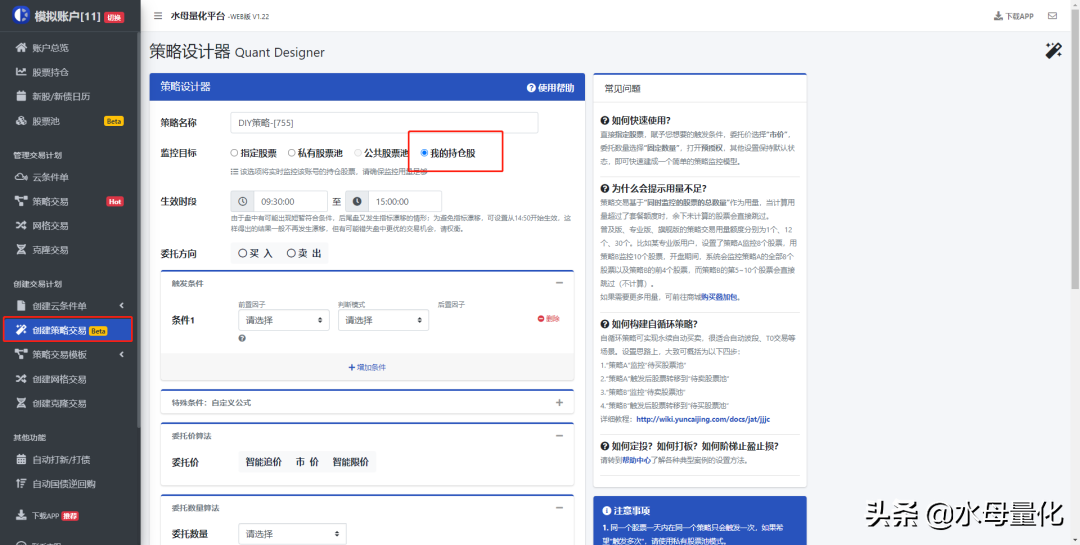Click the chart icon beside 股票持仓
Image resolution: width=1080 pixels, height=545 pixels.
pos(21,72)
